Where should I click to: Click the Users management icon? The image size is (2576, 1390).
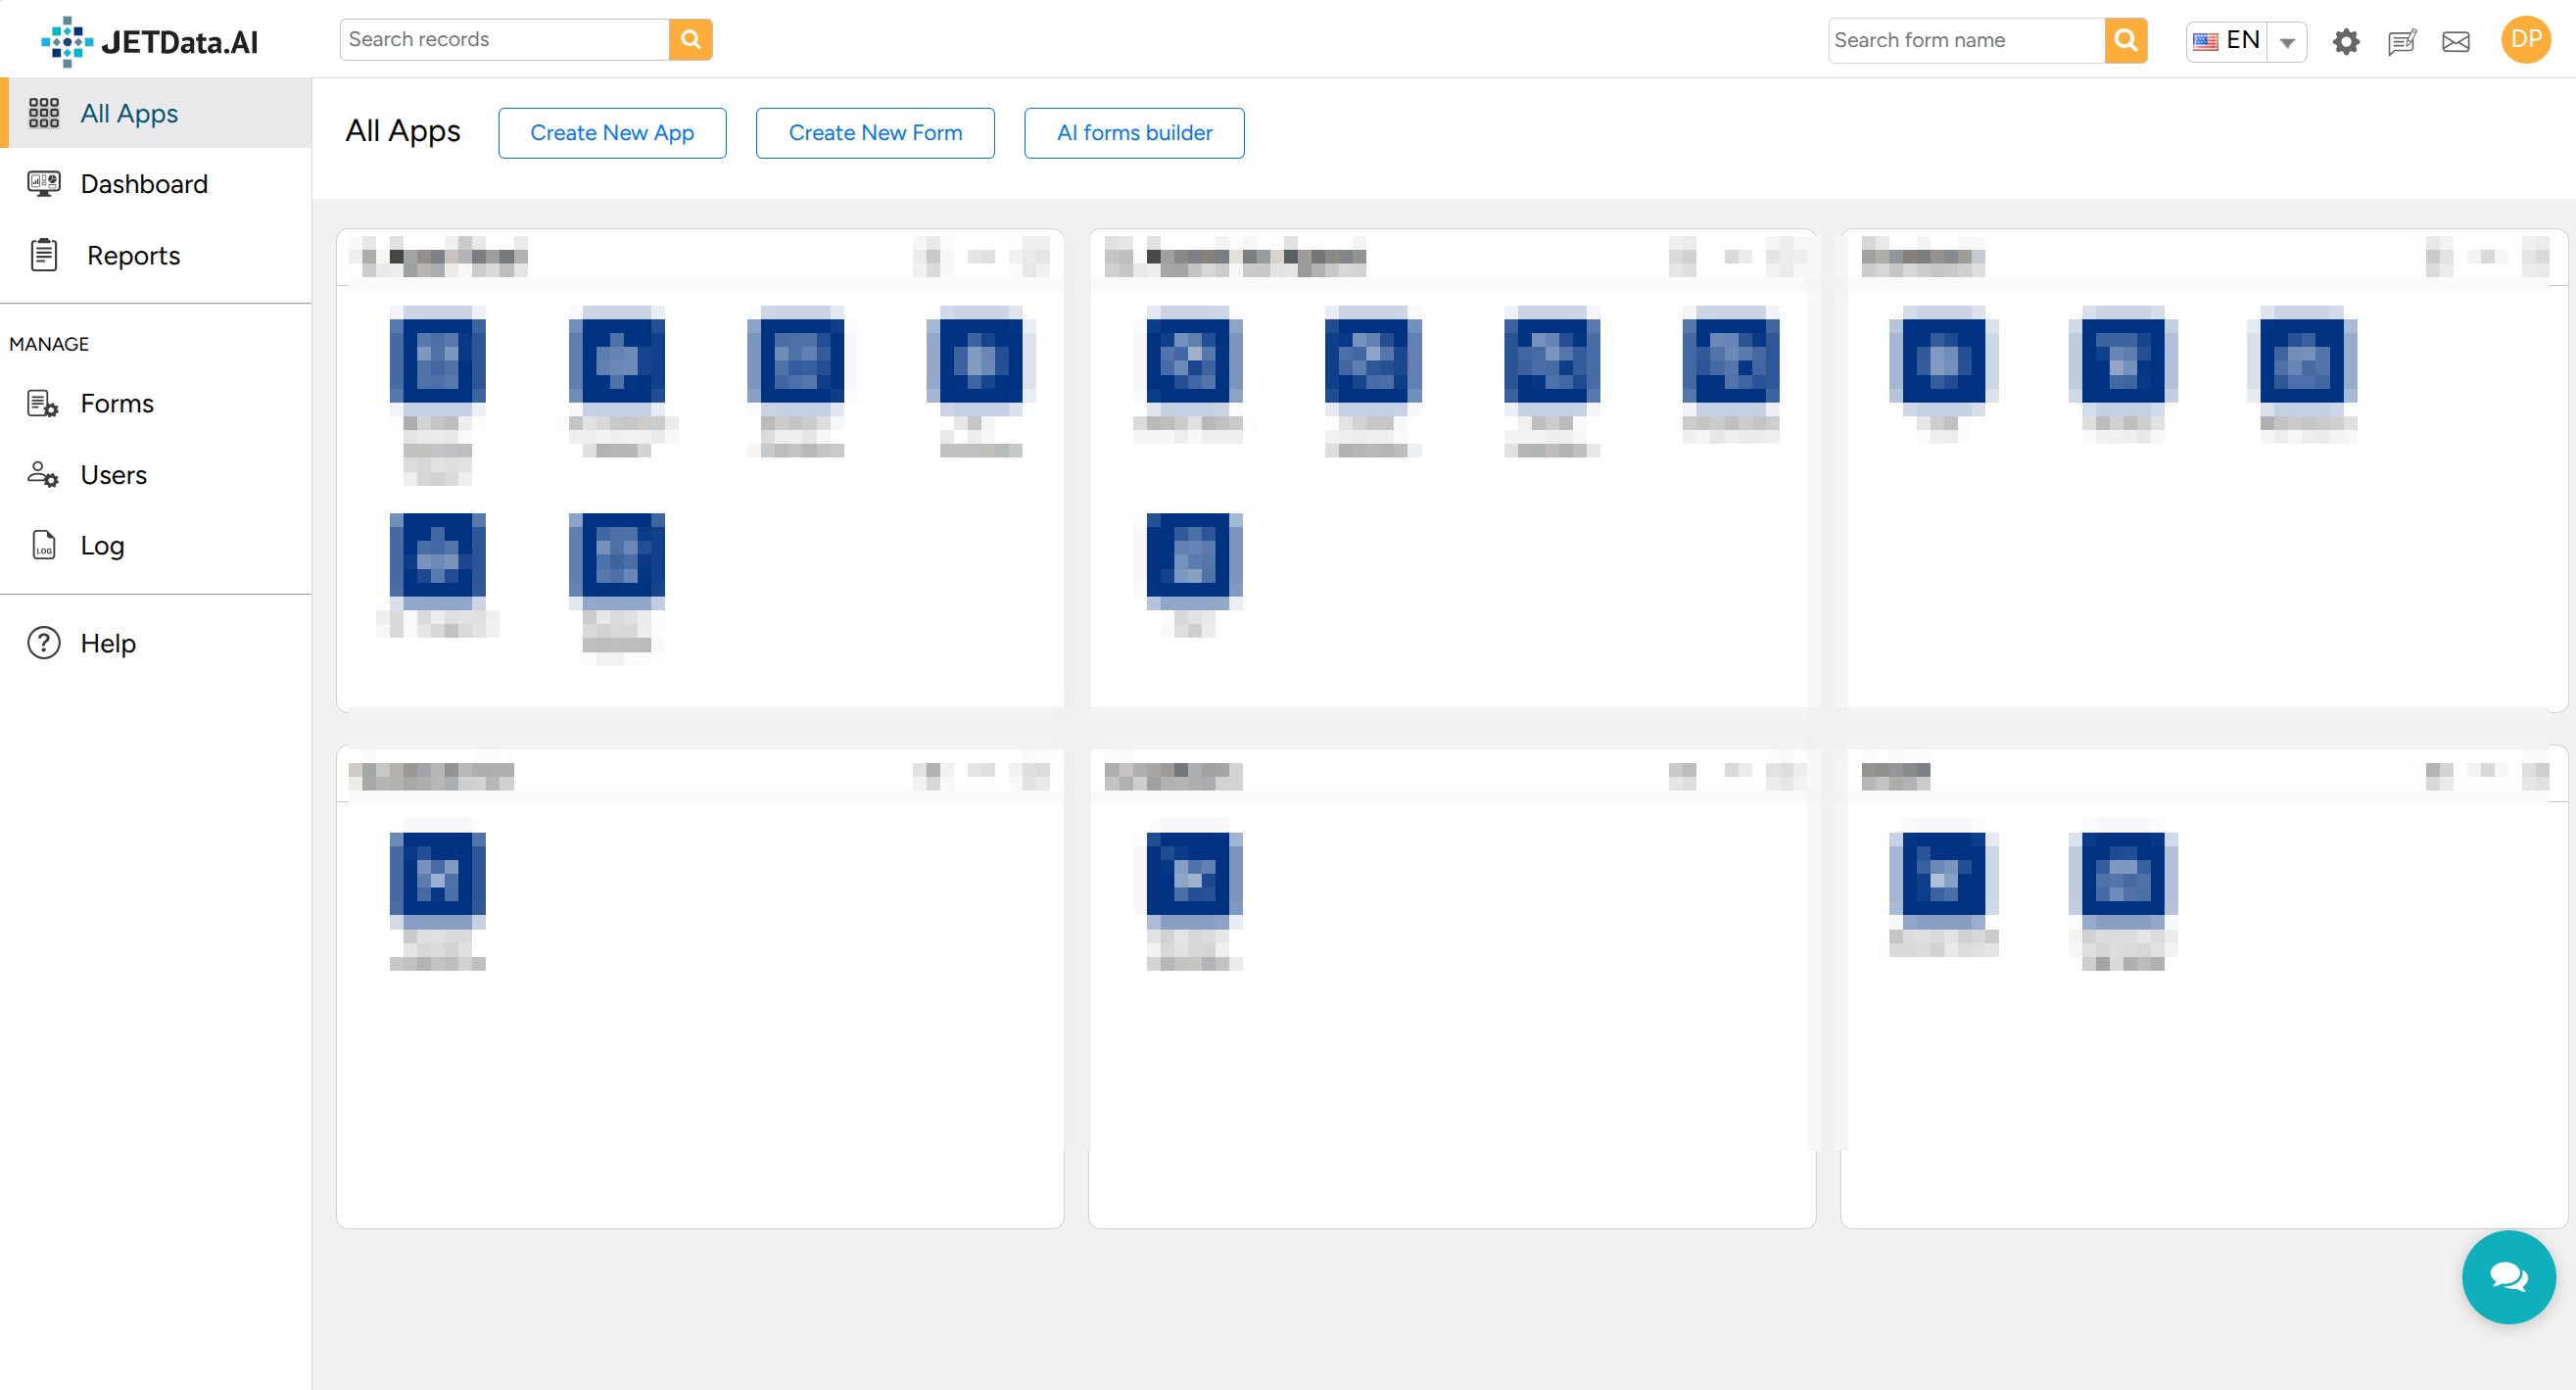[x=44, y=474]
